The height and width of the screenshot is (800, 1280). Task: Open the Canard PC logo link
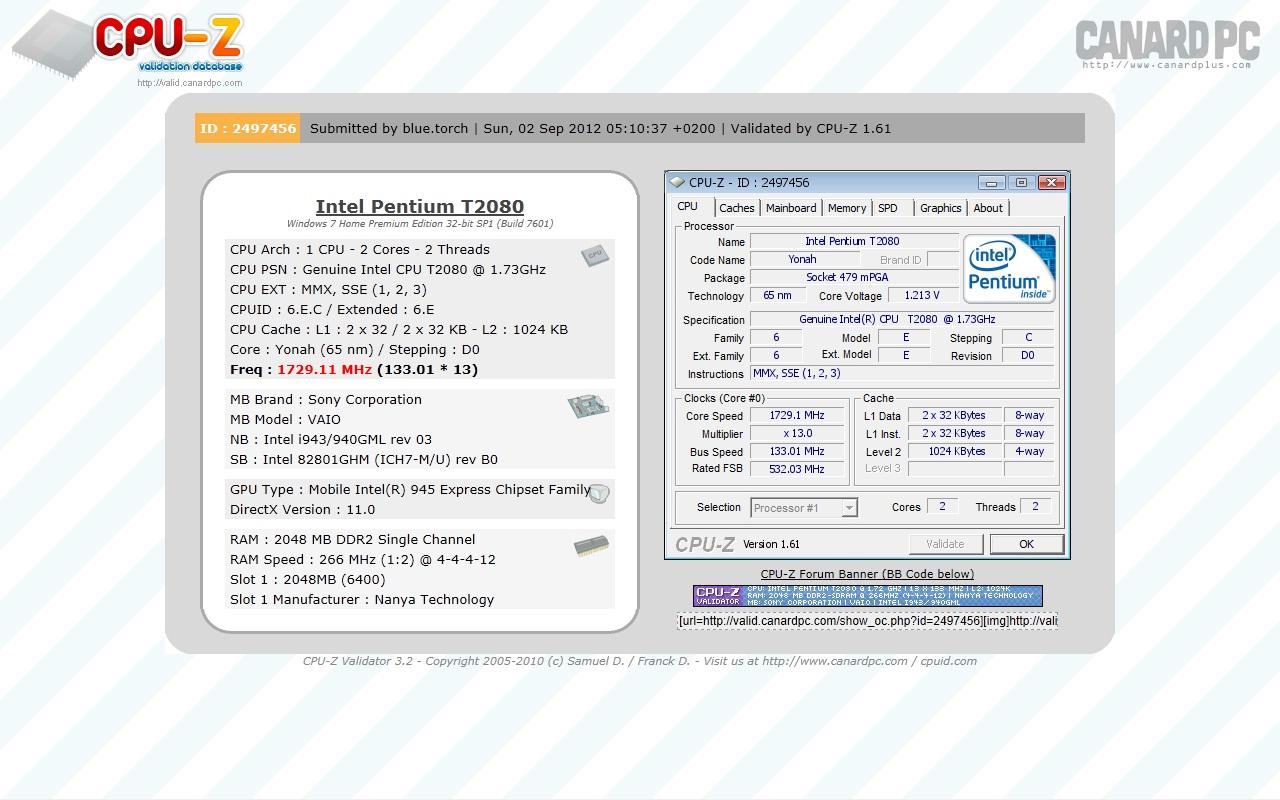click(1166, 44)
